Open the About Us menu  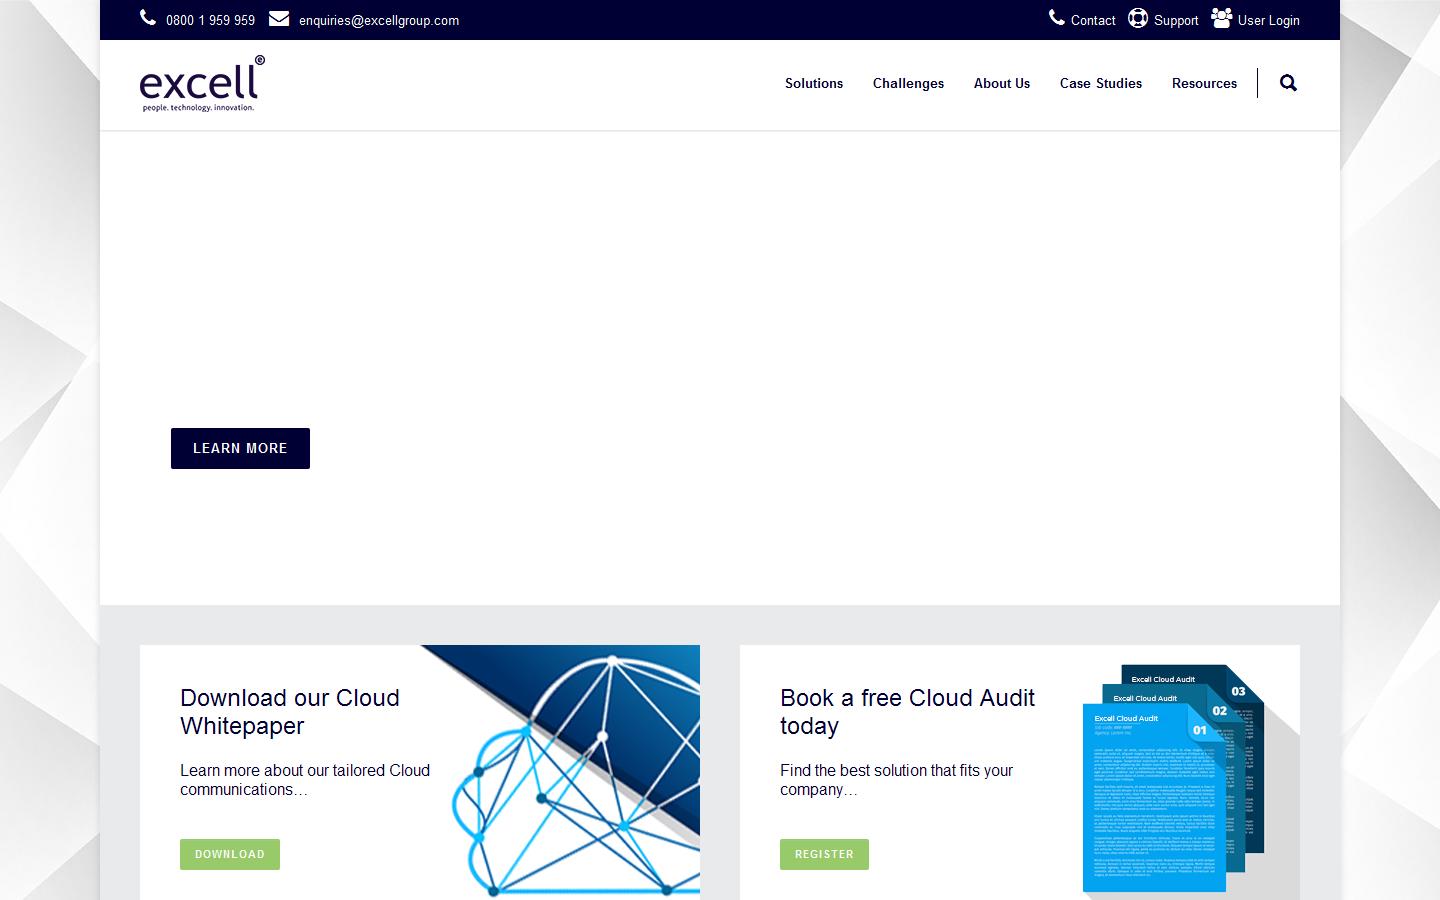pos(1001,84)
